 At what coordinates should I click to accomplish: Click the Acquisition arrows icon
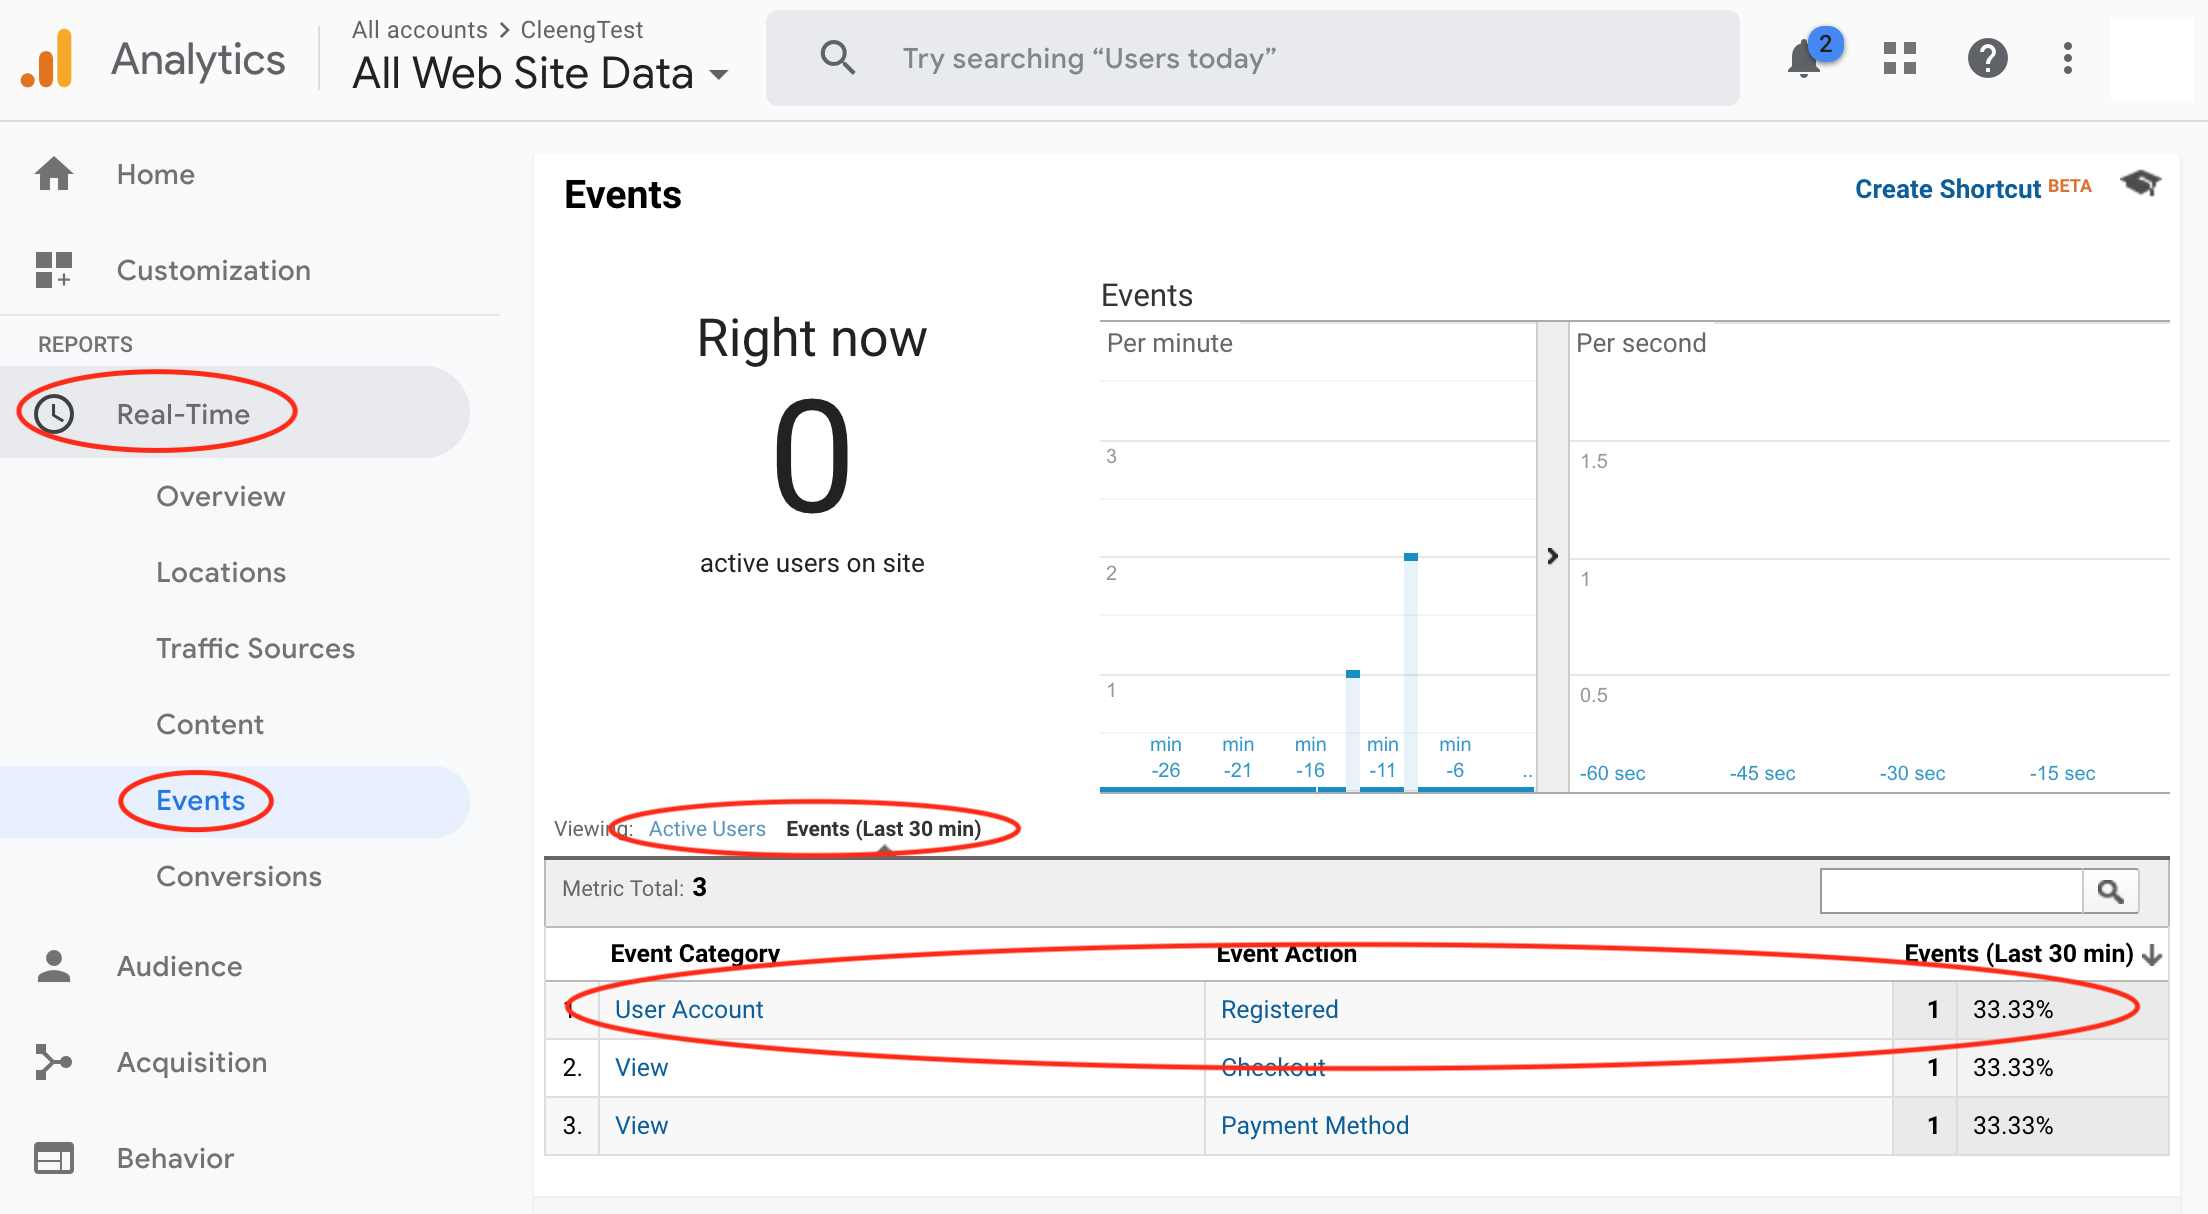coord(54,1062)
